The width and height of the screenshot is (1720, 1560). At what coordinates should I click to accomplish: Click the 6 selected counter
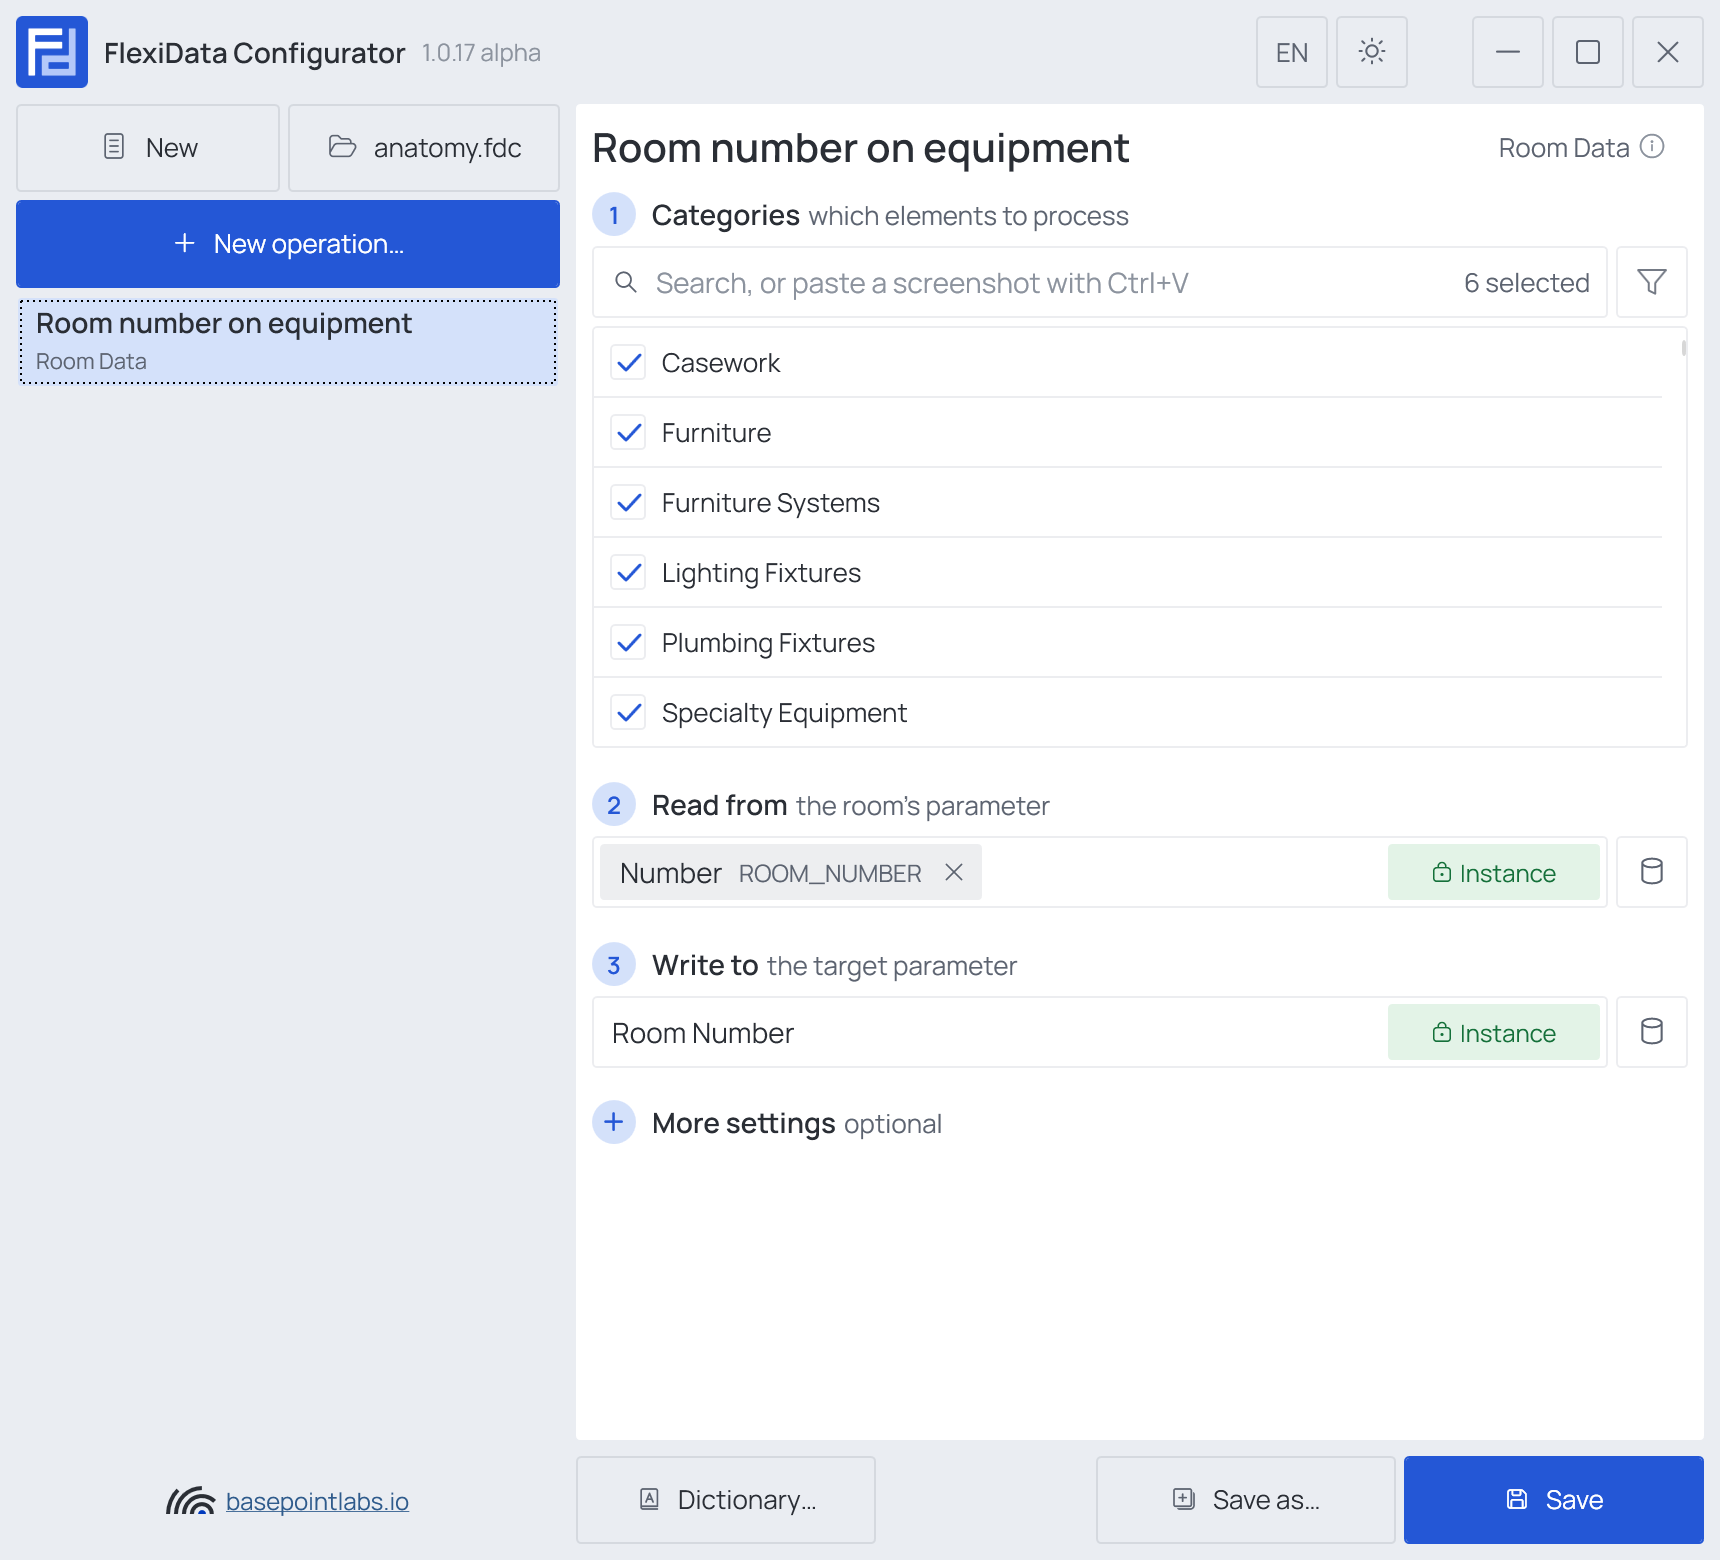[1526, 283]
